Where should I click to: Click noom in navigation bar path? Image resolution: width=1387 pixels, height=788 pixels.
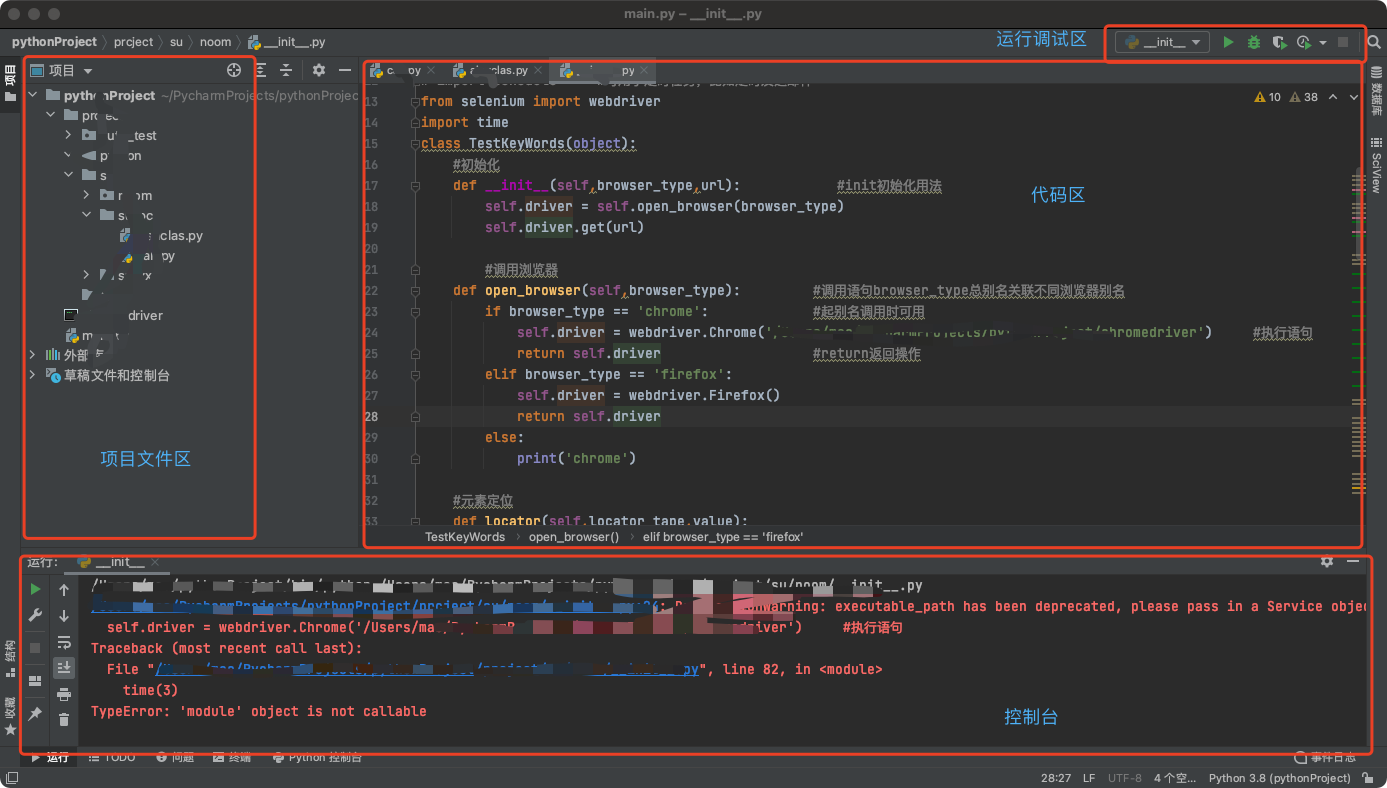[x=215, y=42]
